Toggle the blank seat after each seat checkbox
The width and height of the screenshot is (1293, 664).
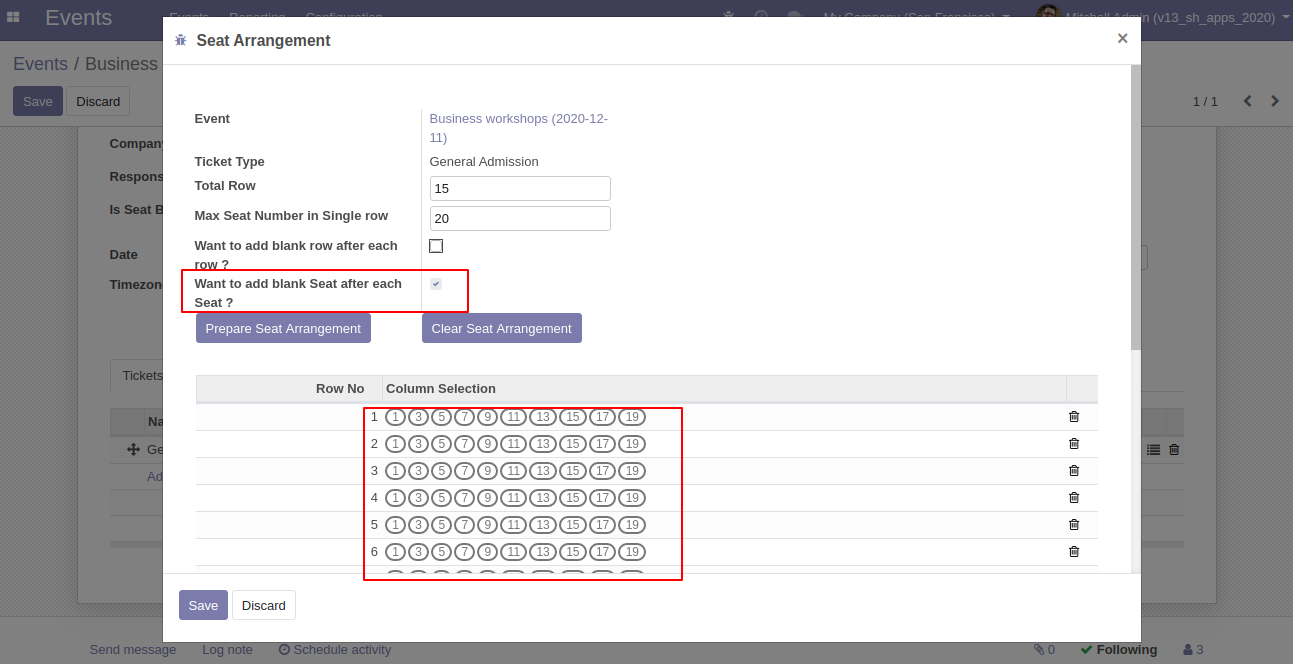436,284
